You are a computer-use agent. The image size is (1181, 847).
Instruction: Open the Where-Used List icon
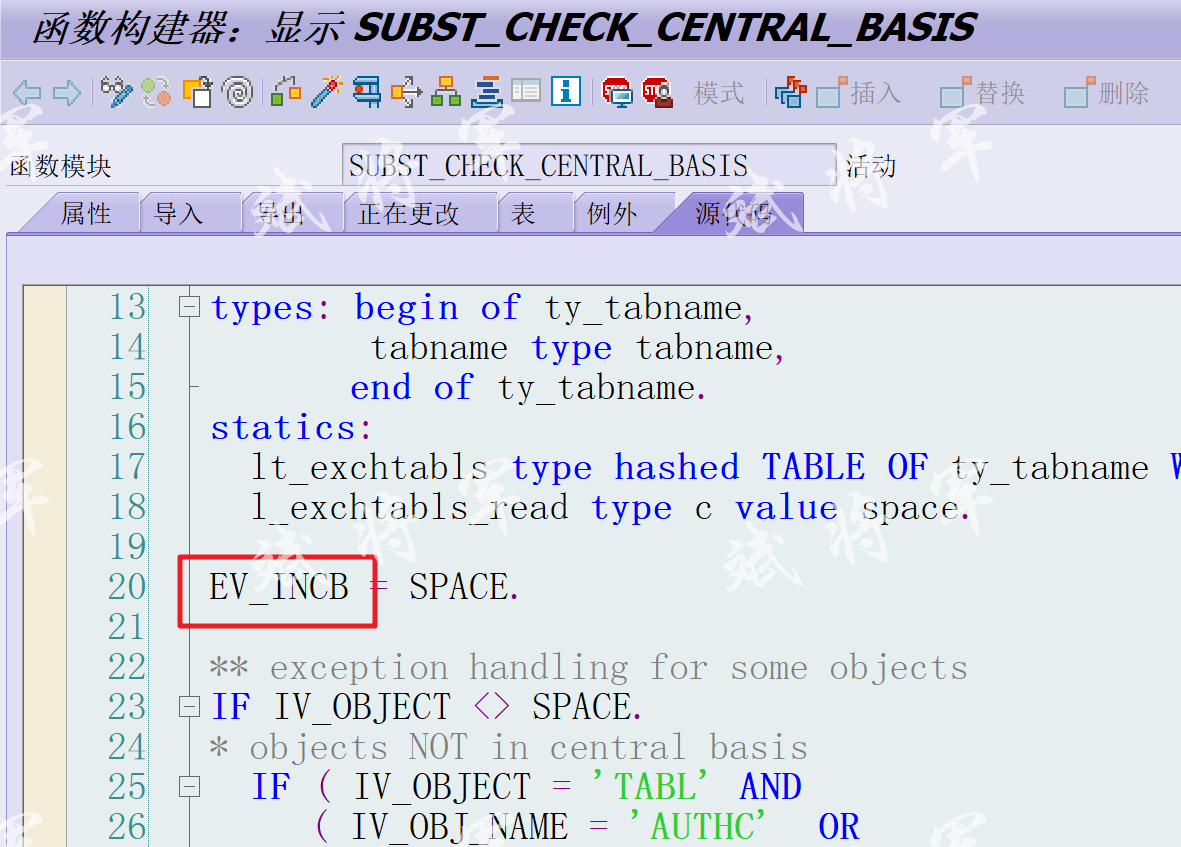coord(407,93)
